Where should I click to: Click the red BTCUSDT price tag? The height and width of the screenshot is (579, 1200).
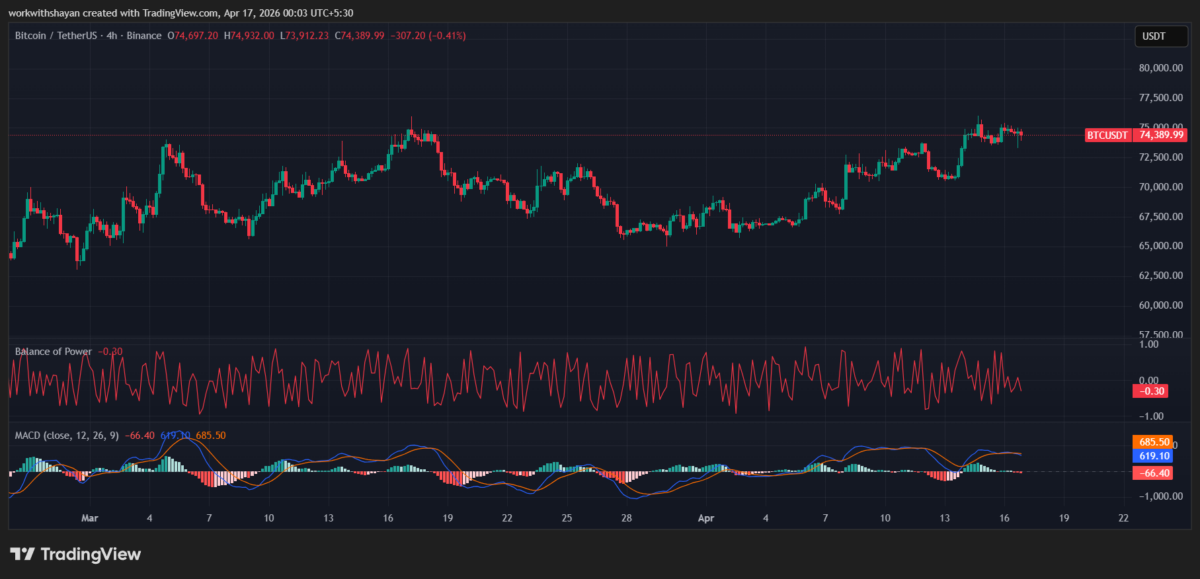(x=1106, y=134)
